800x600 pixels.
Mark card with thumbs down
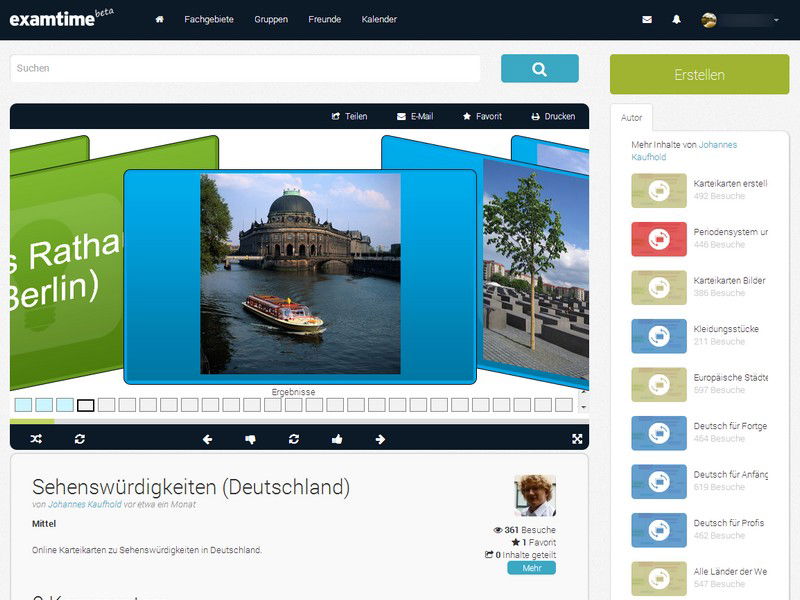251,439
